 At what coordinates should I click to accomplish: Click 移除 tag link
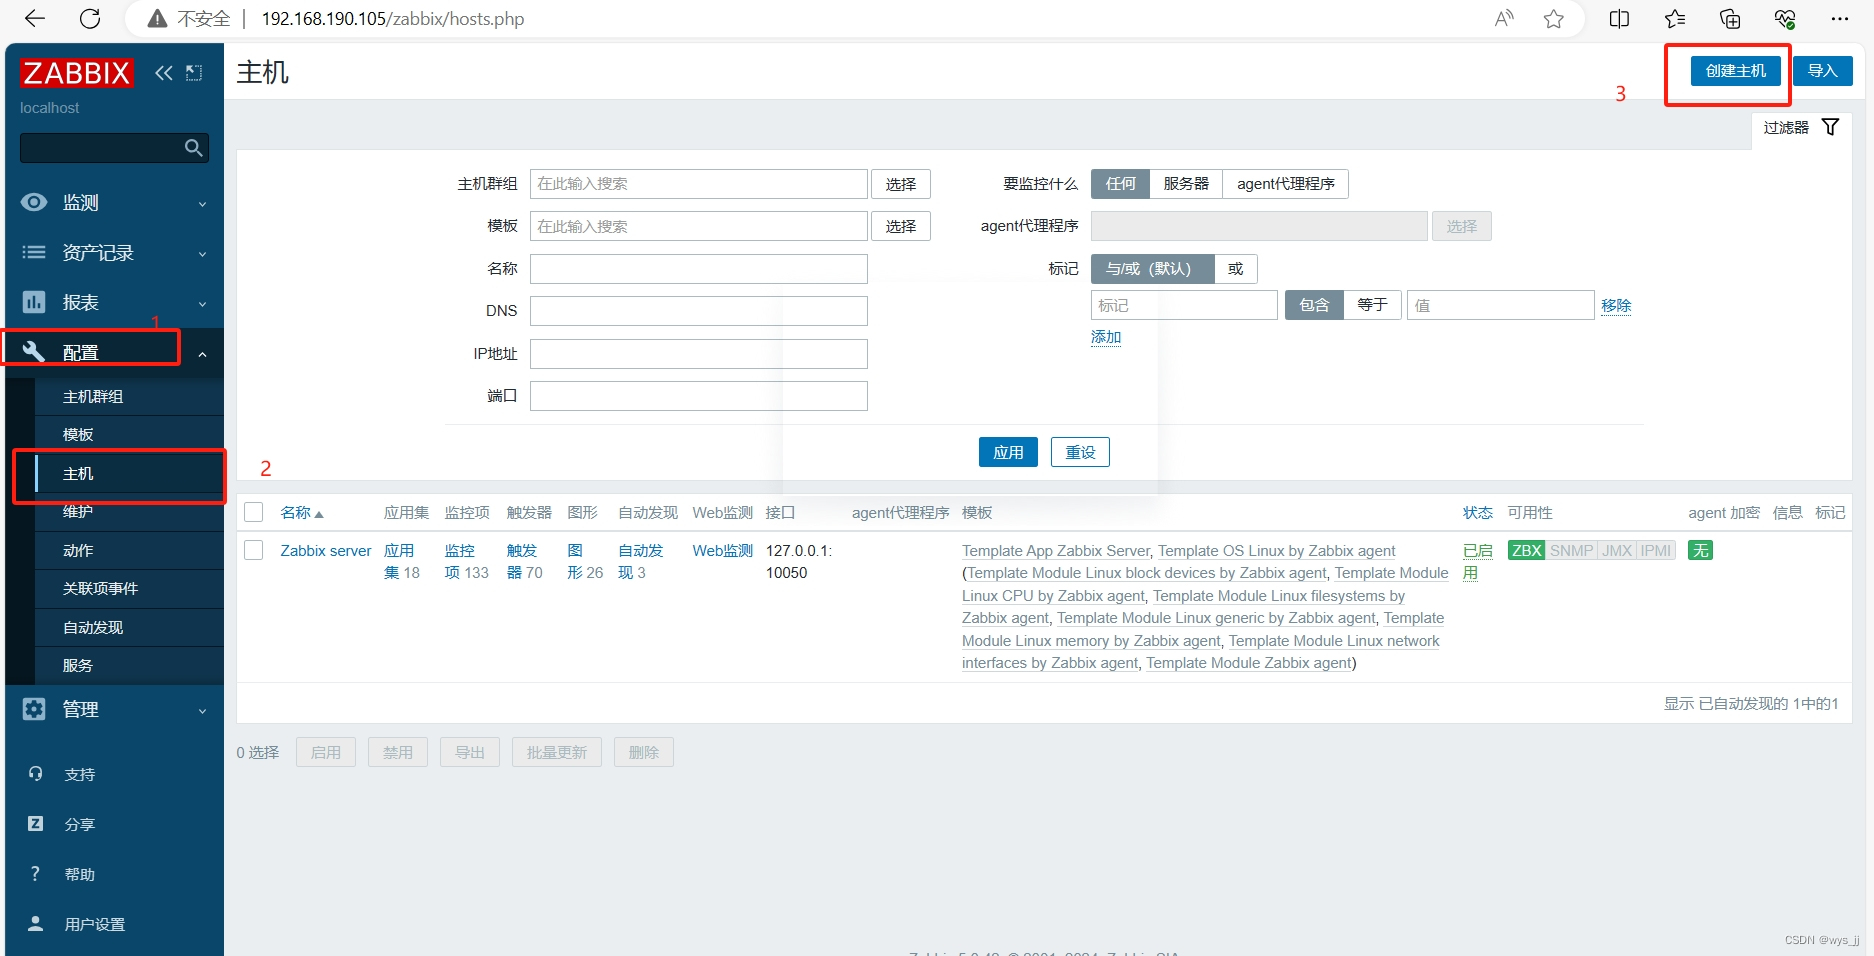(x=1616, y=306)
